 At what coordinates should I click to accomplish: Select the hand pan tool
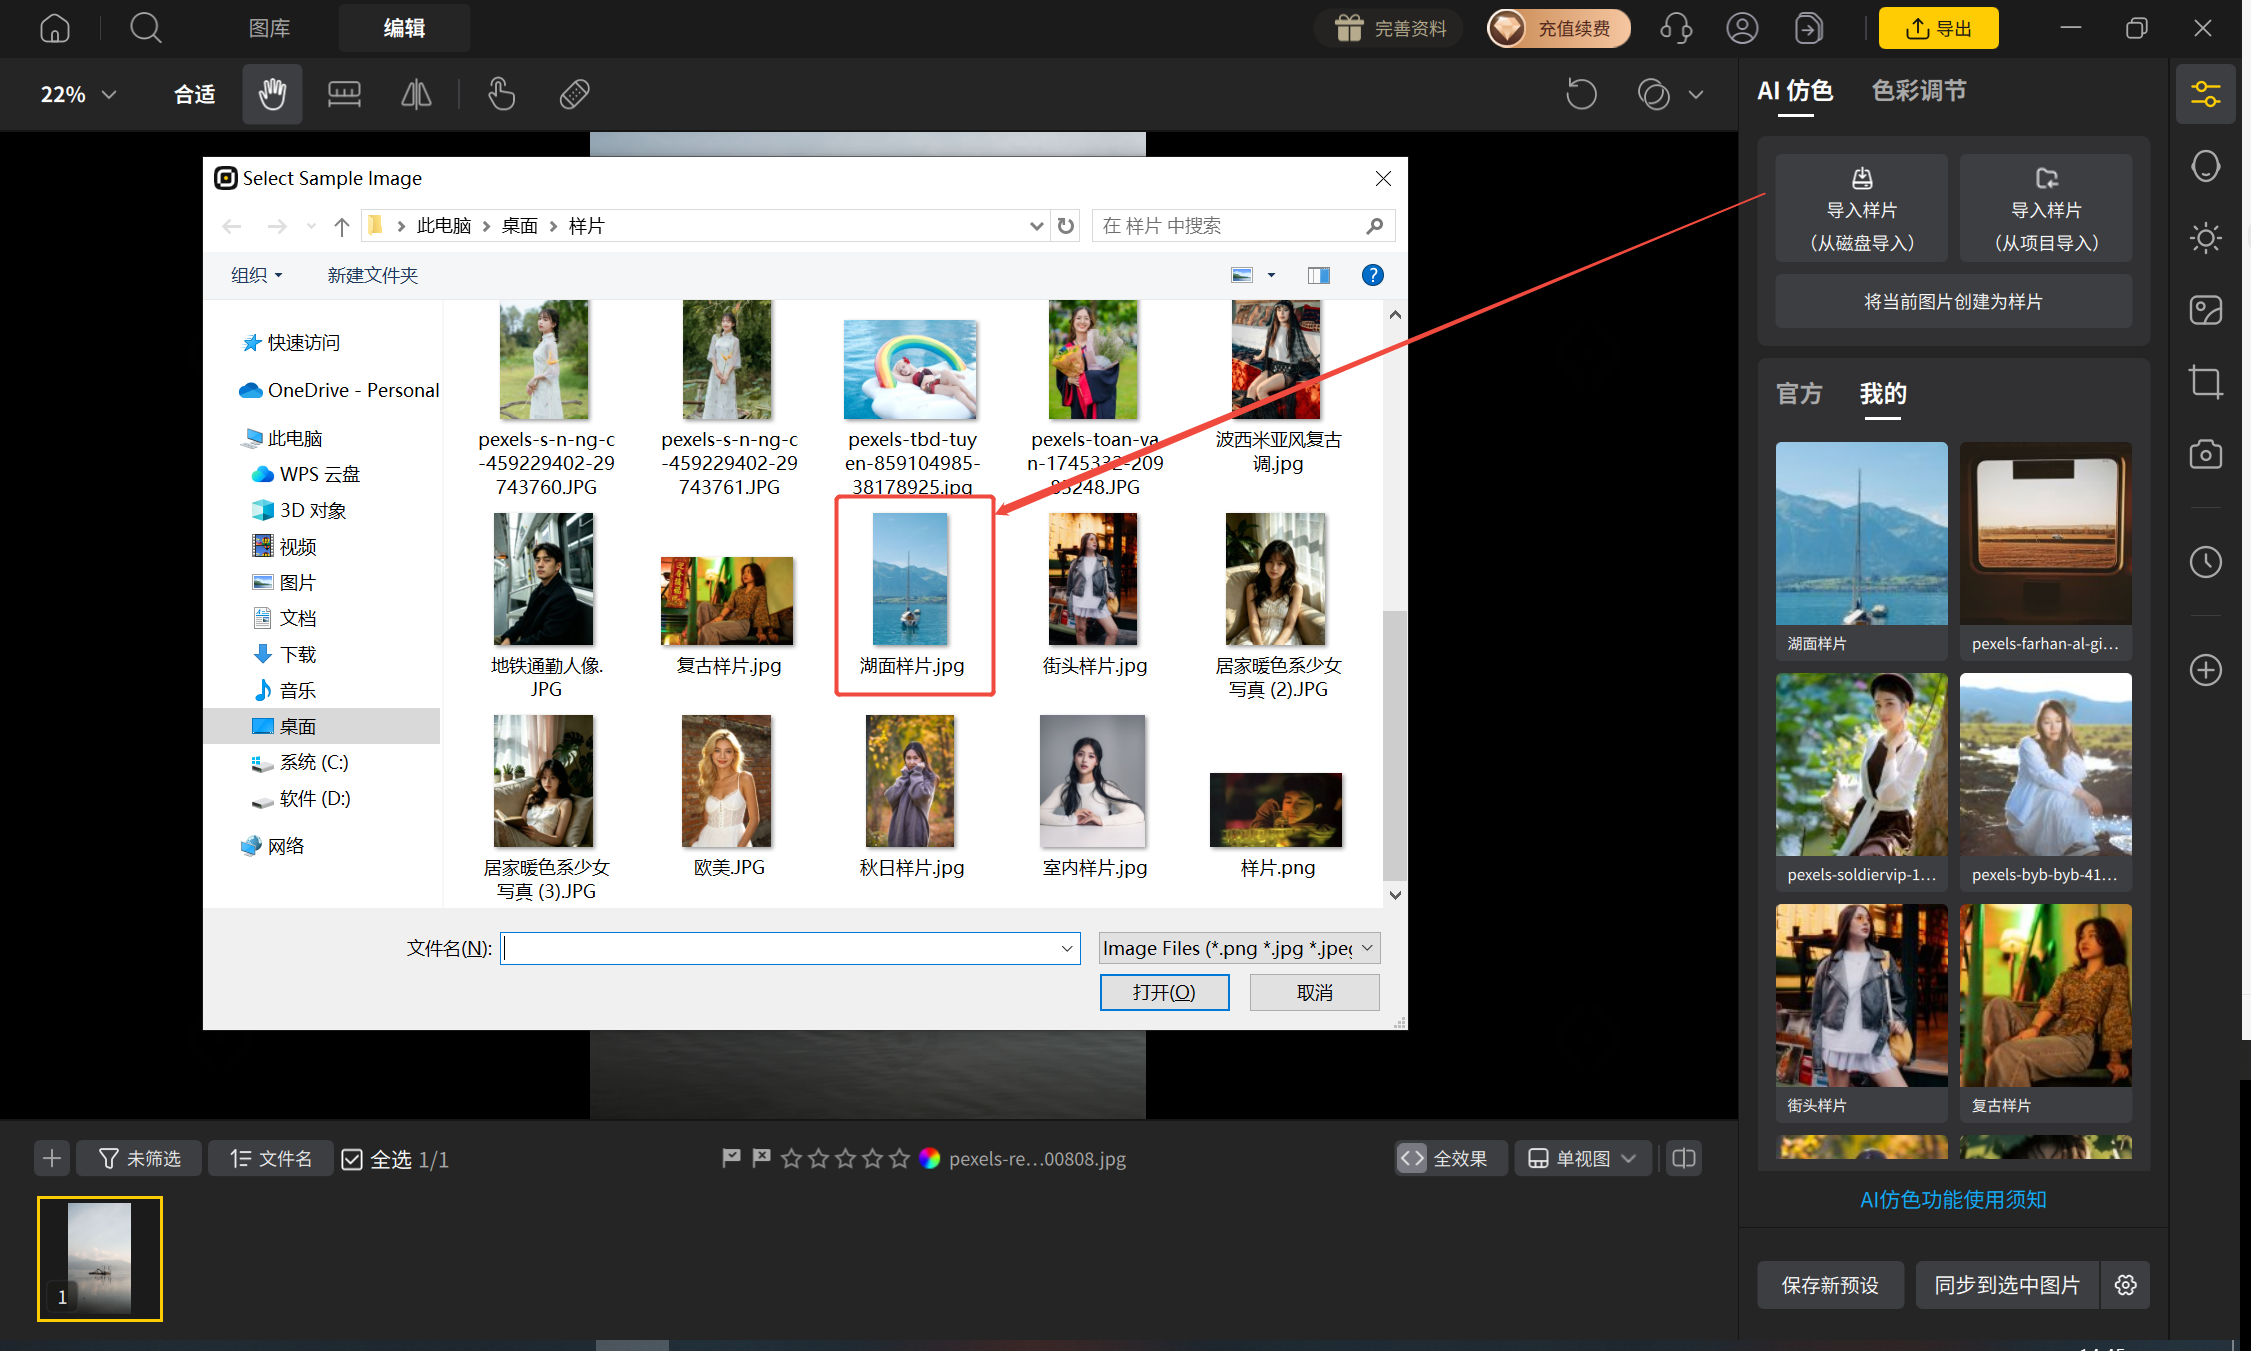coord(272,94)
